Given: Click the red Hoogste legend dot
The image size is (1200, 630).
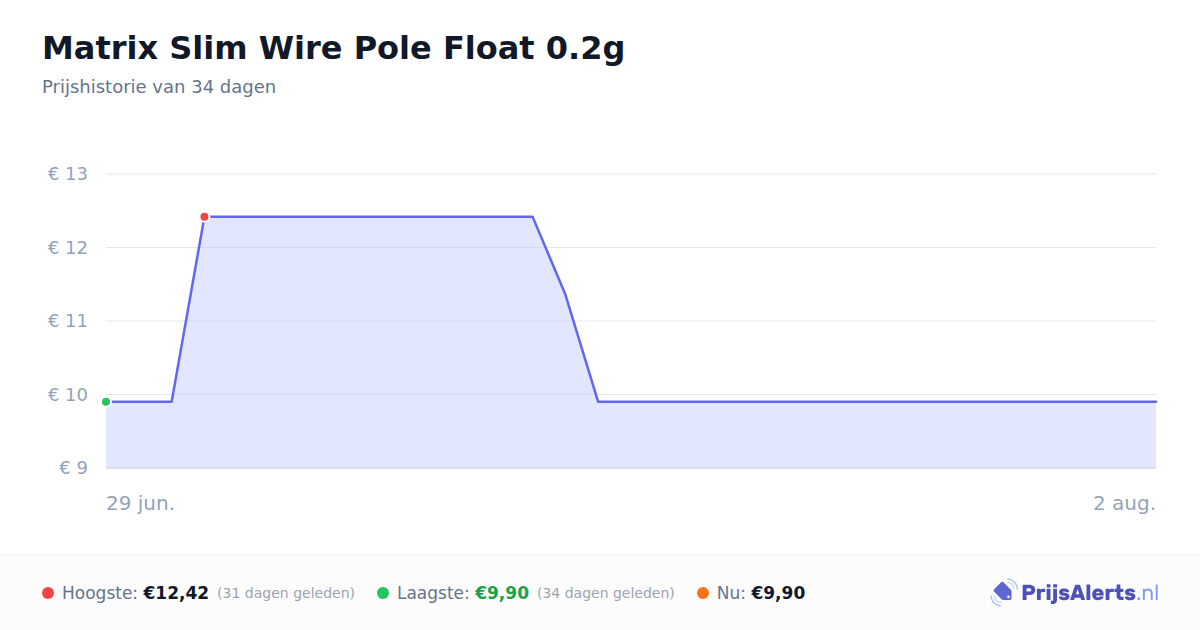Looking at the screenshot, I should (48, 593).
